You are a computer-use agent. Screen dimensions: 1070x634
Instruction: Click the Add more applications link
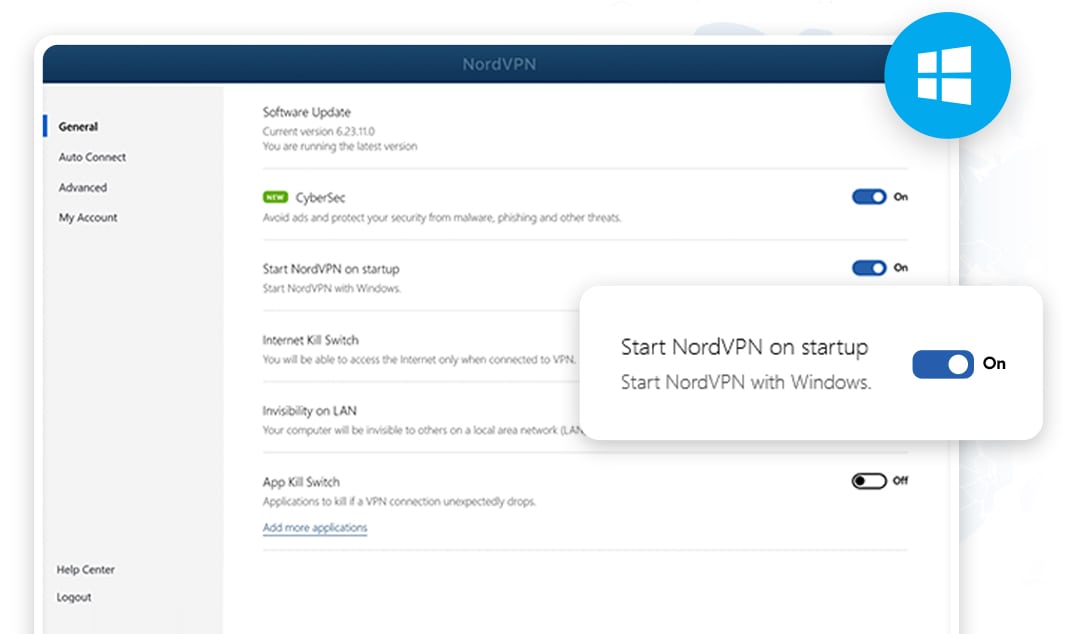click(x=315, y=528)
